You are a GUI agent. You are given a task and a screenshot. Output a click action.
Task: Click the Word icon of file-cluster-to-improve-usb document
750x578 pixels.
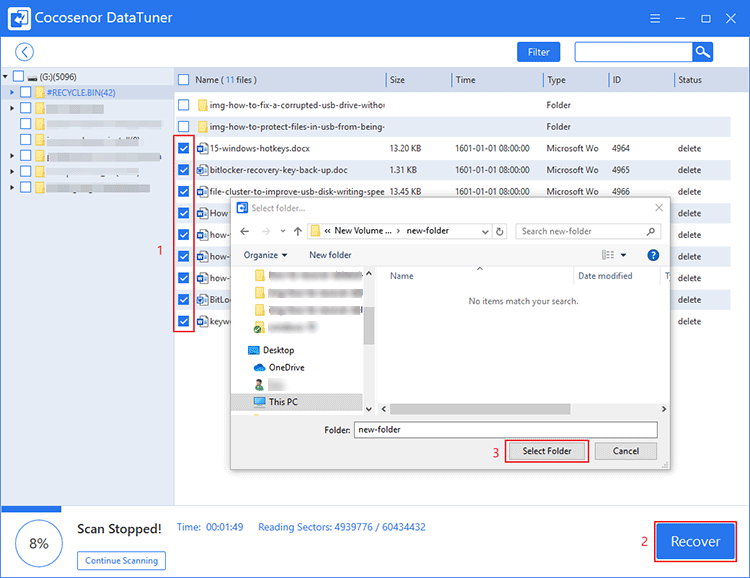coord(202,191)
